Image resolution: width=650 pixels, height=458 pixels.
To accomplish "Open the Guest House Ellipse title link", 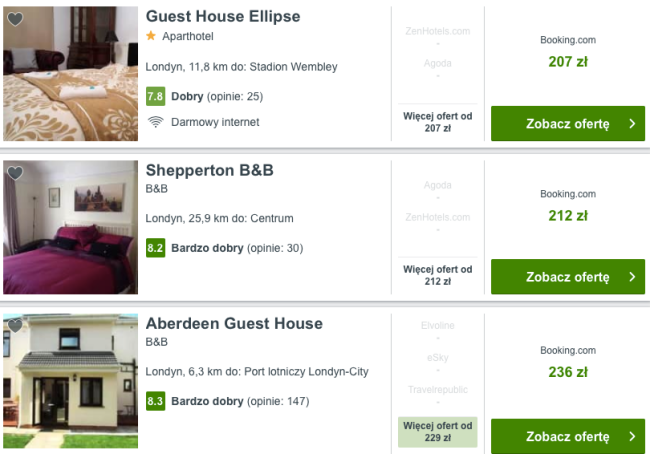I will 223,17.
